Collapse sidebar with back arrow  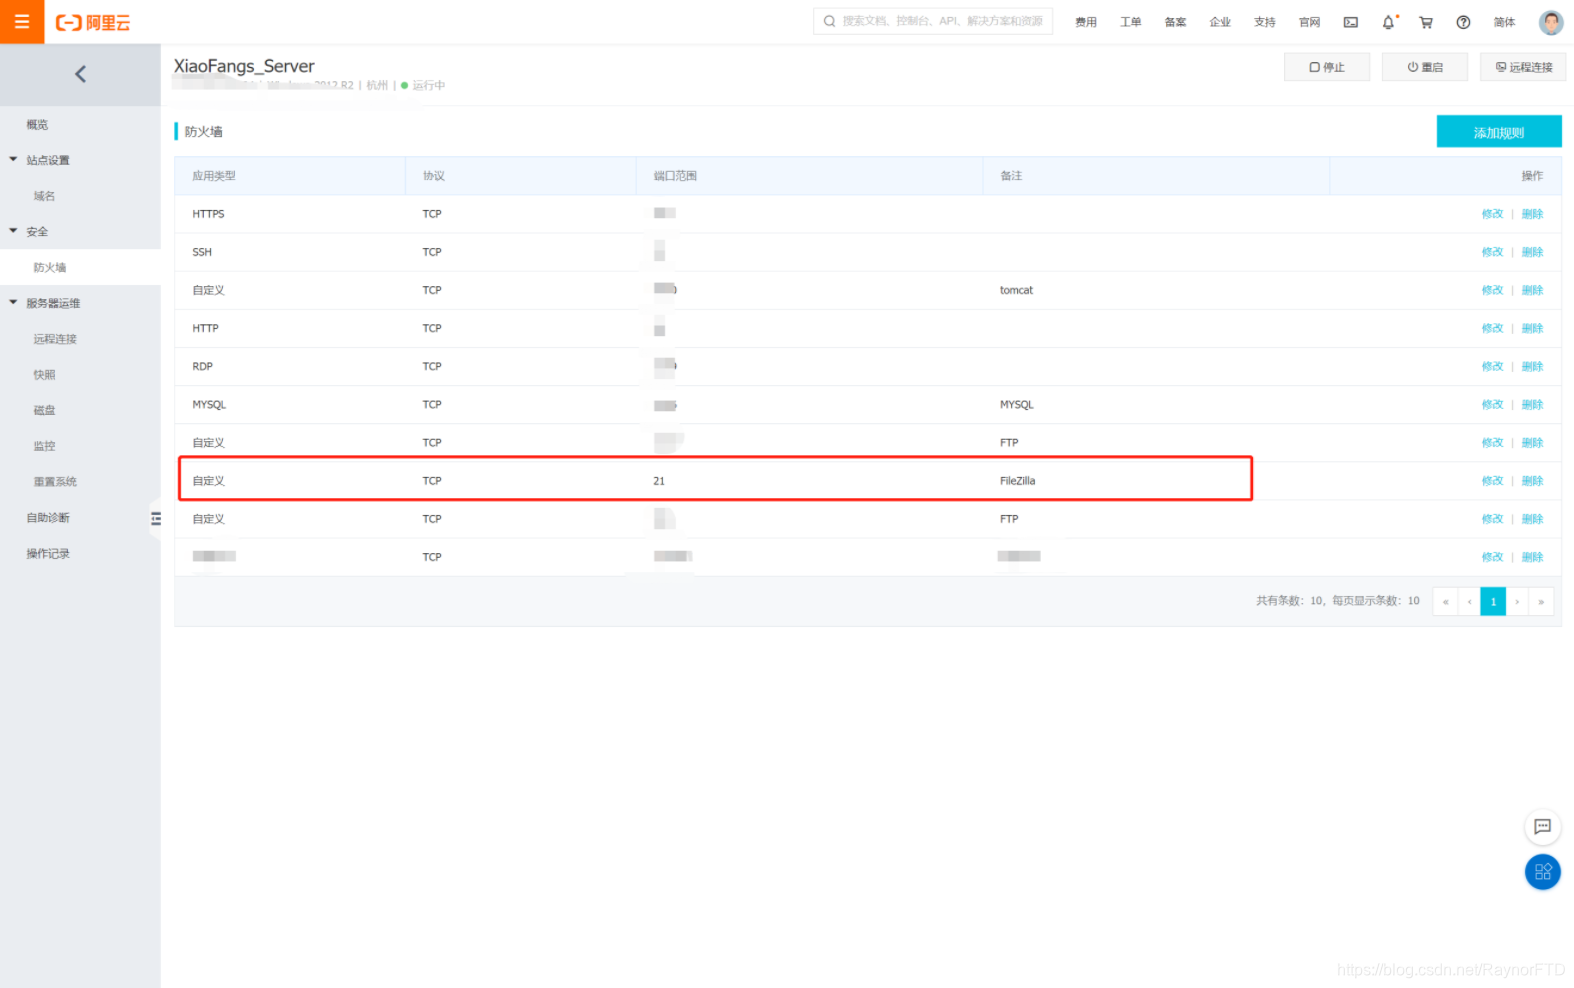click(x=80, y=74)
